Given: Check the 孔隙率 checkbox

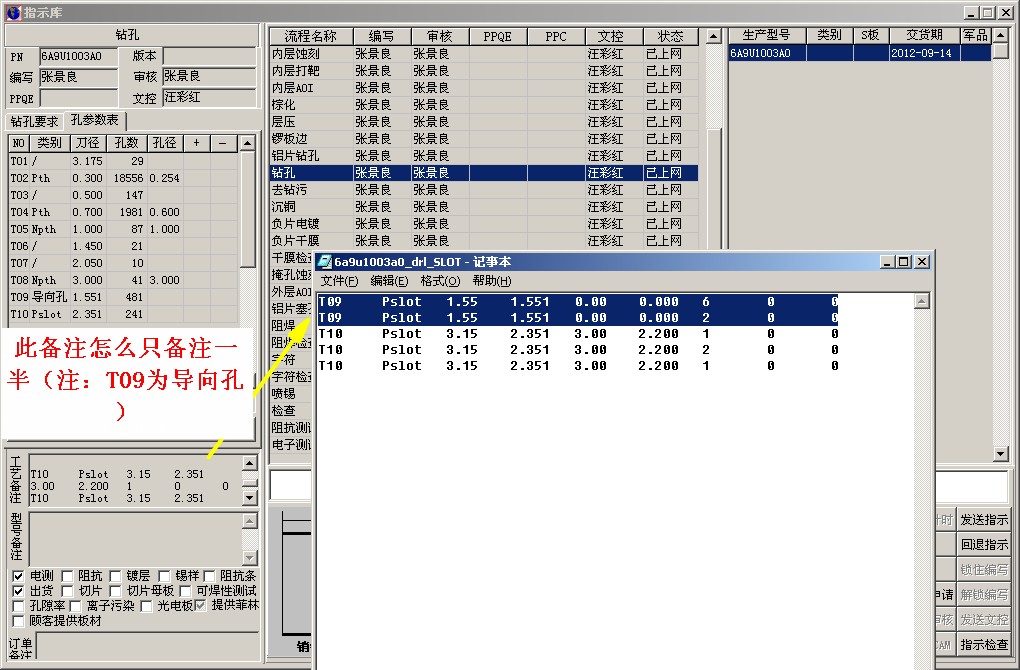Looking at the screenshot, I should (18, 606).
